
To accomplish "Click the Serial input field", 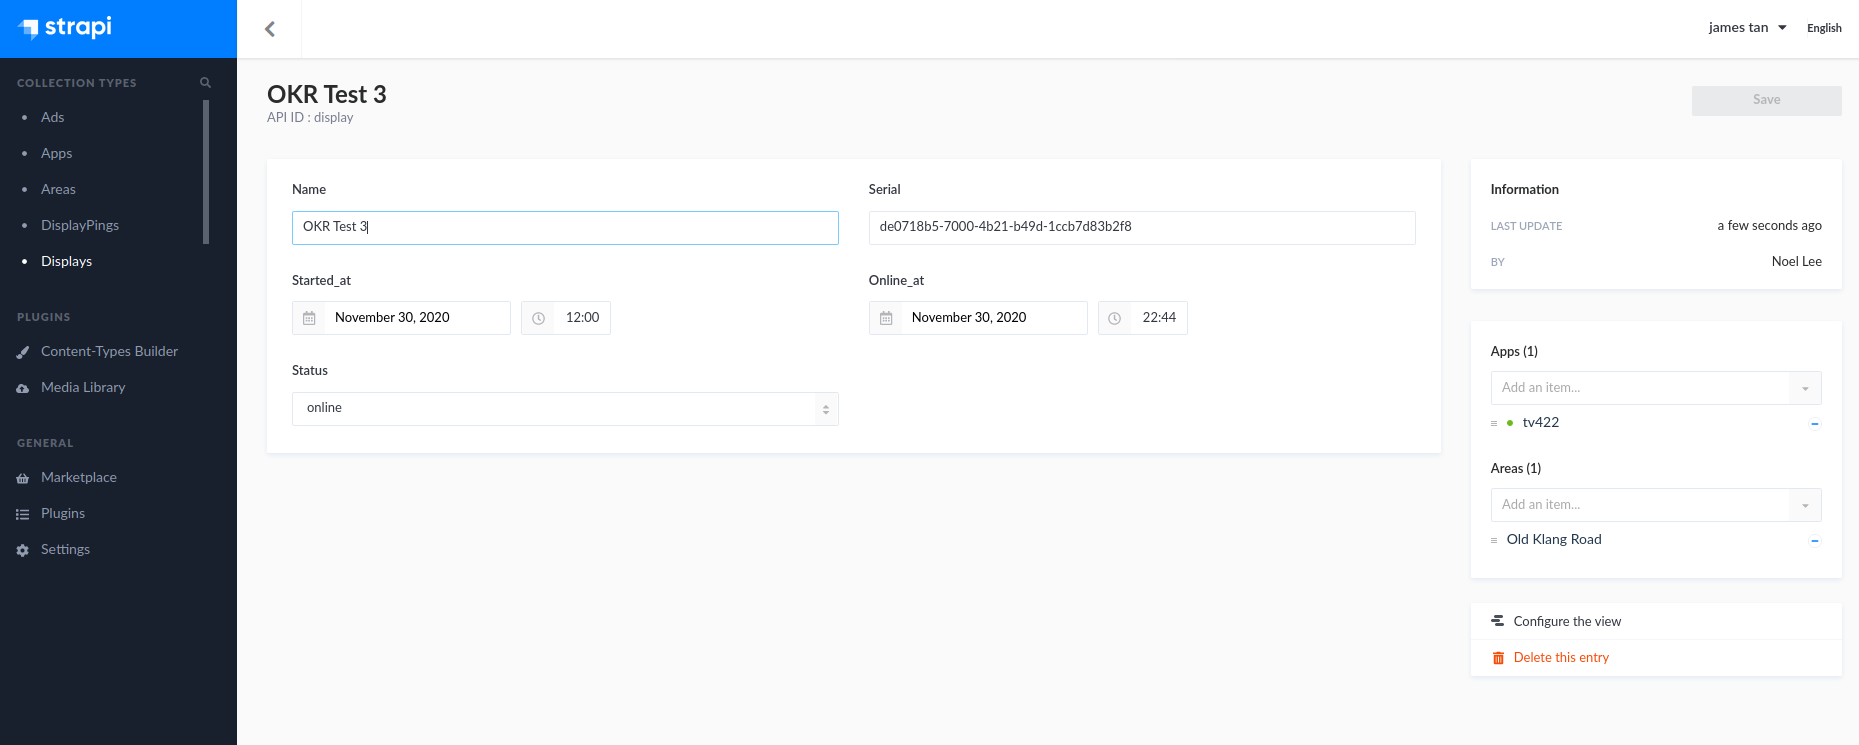I will [1141, 227].
